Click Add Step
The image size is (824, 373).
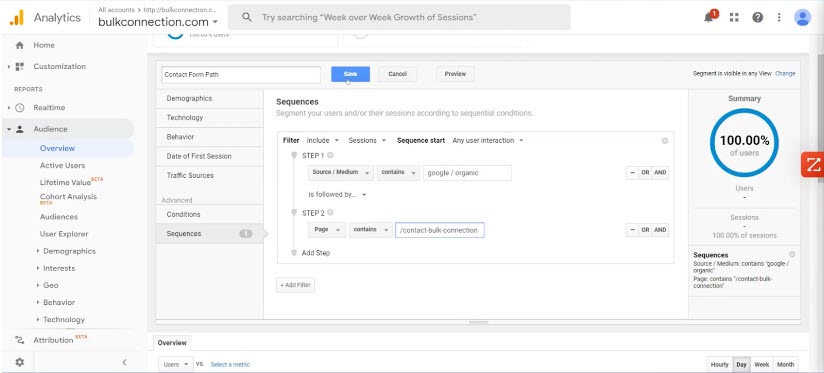coord(316,253)
